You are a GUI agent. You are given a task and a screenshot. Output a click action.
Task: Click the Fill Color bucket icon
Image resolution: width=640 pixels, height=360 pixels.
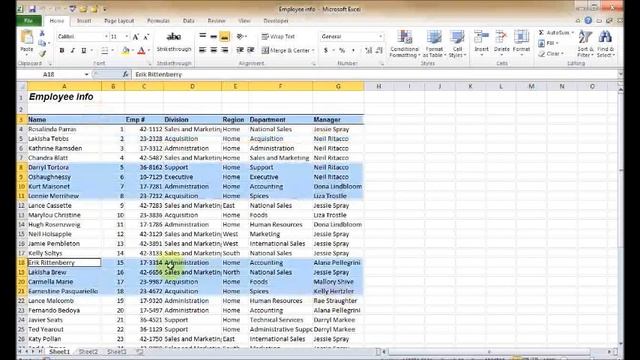click(126, 51)
